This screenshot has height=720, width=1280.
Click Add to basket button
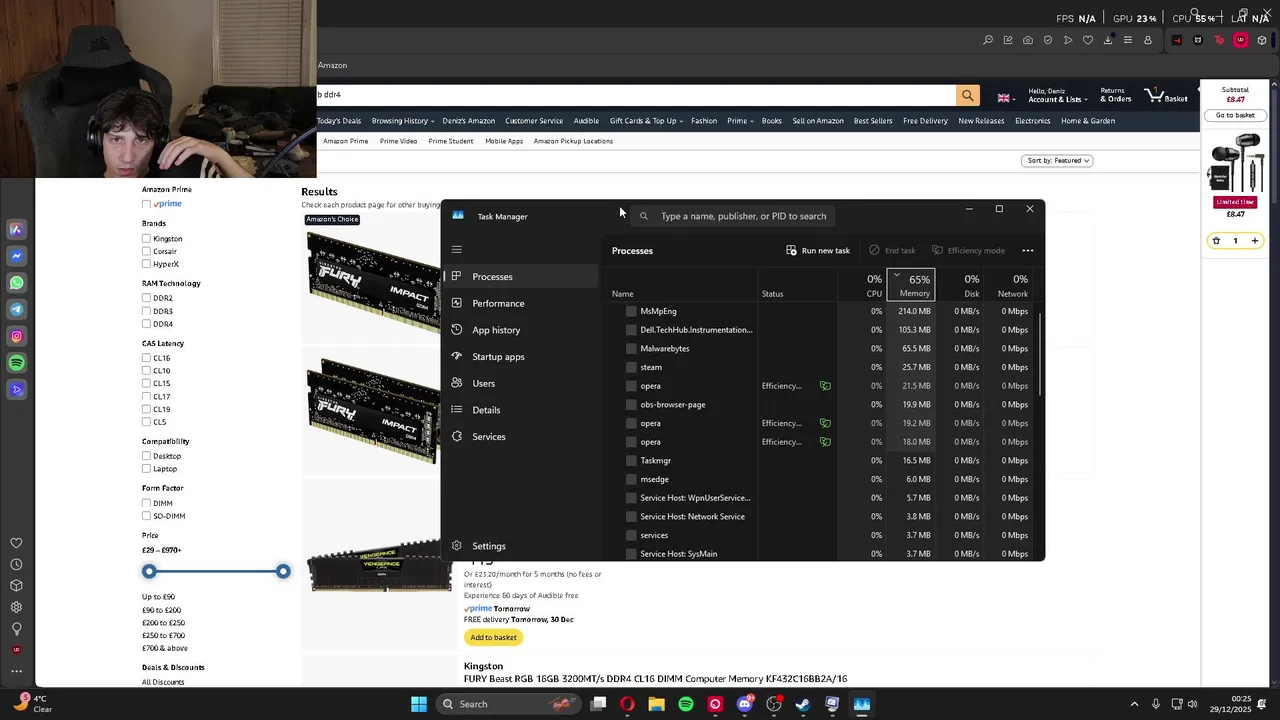[493, 637]
